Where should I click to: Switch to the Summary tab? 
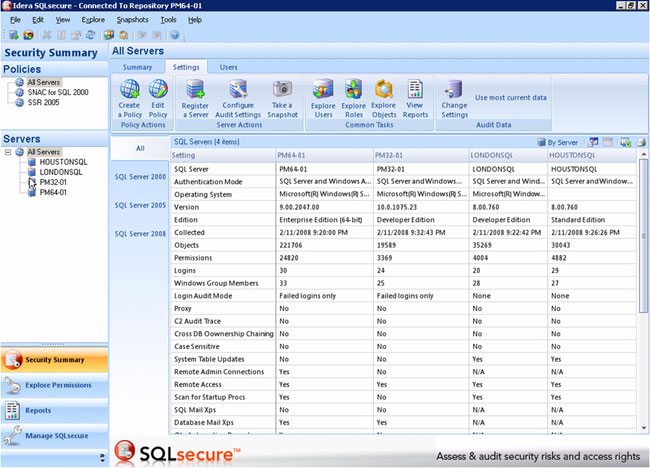[137, 67]
